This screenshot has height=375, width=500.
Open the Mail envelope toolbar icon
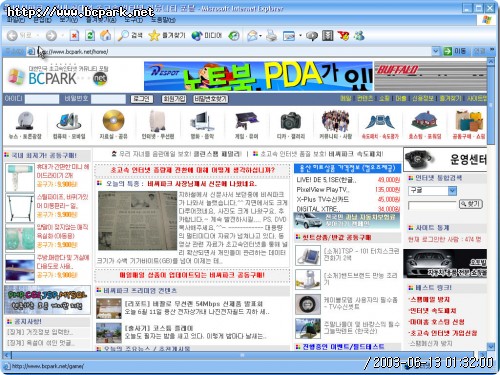[252, 36]
